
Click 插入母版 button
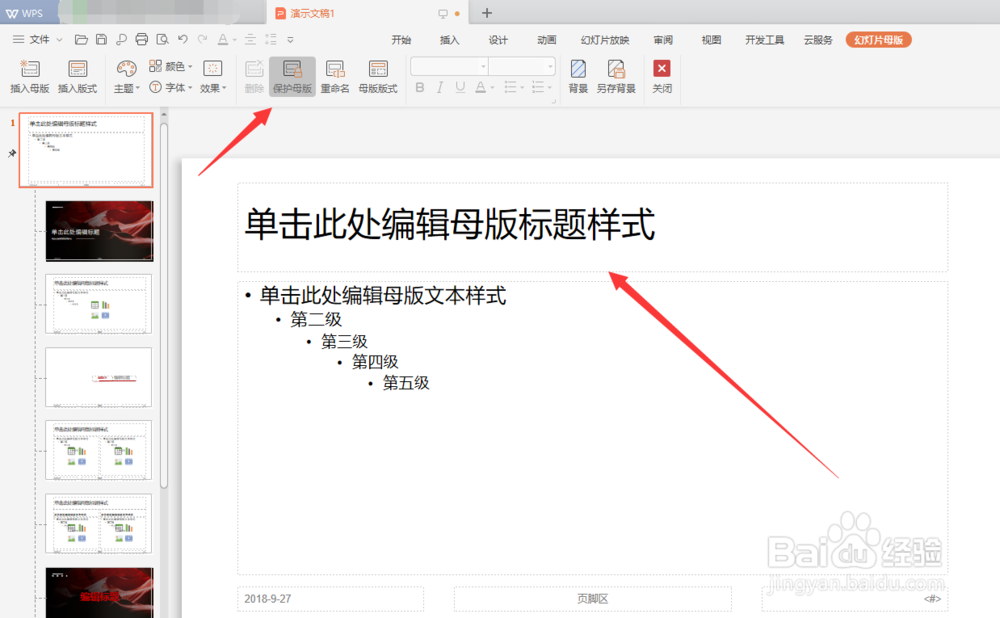(x=30, y=77)
